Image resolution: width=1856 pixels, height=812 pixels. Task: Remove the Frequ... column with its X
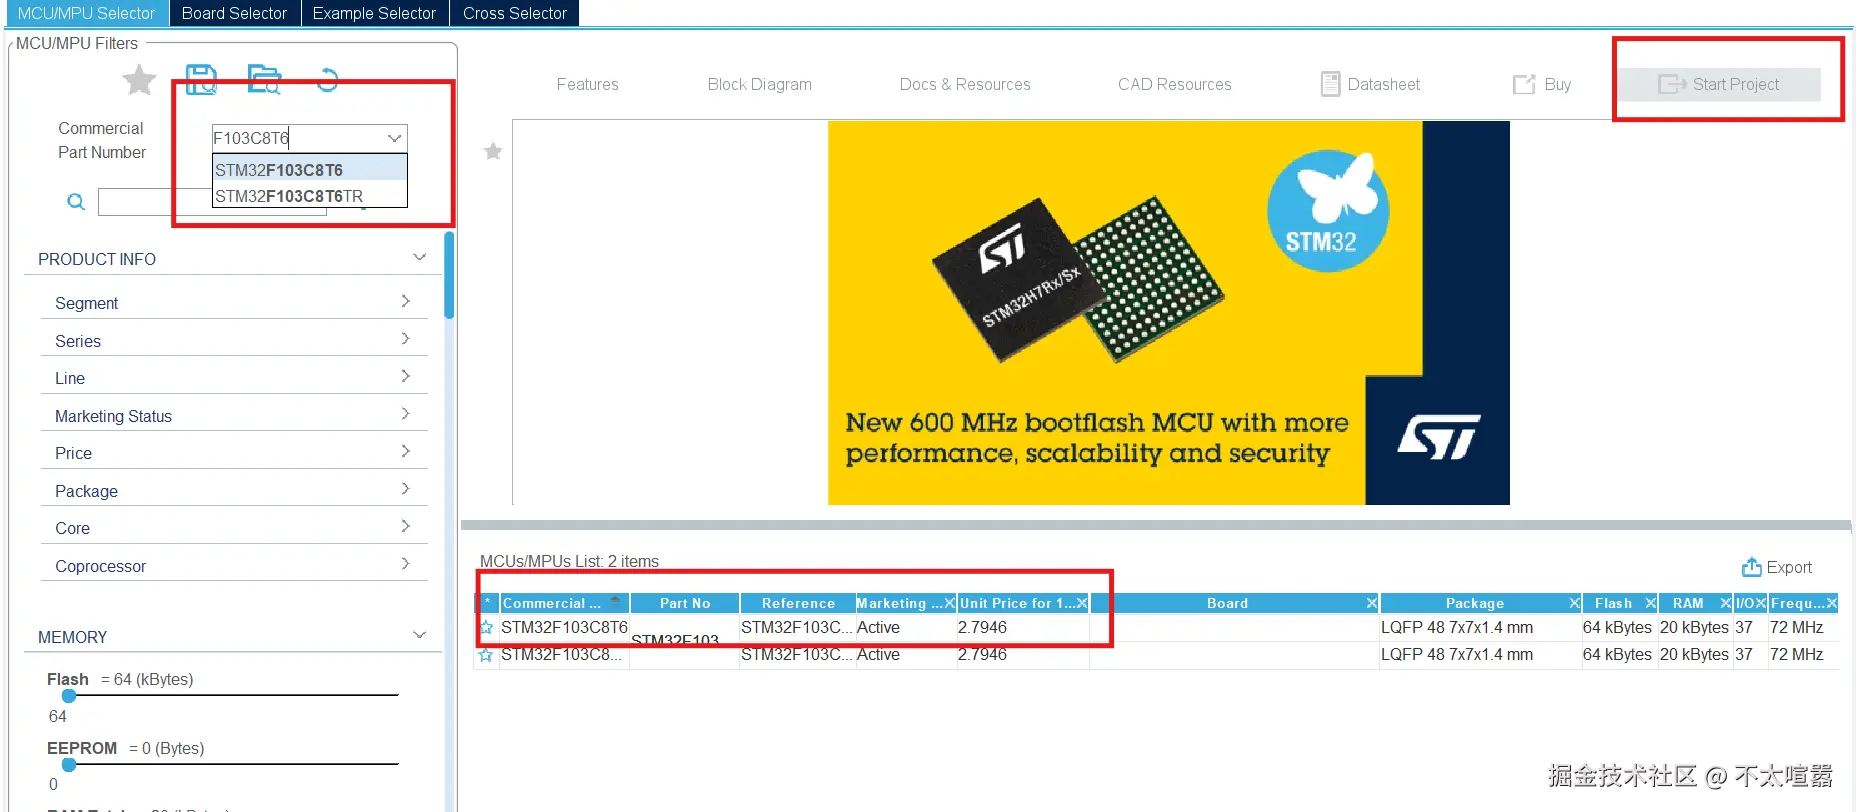pyautogui.click(x=1831, y=603)
